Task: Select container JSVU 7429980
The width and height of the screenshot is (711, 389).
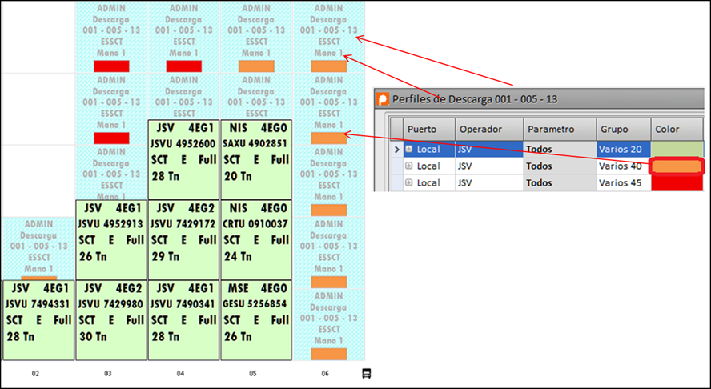Action: tap(111, 320)
